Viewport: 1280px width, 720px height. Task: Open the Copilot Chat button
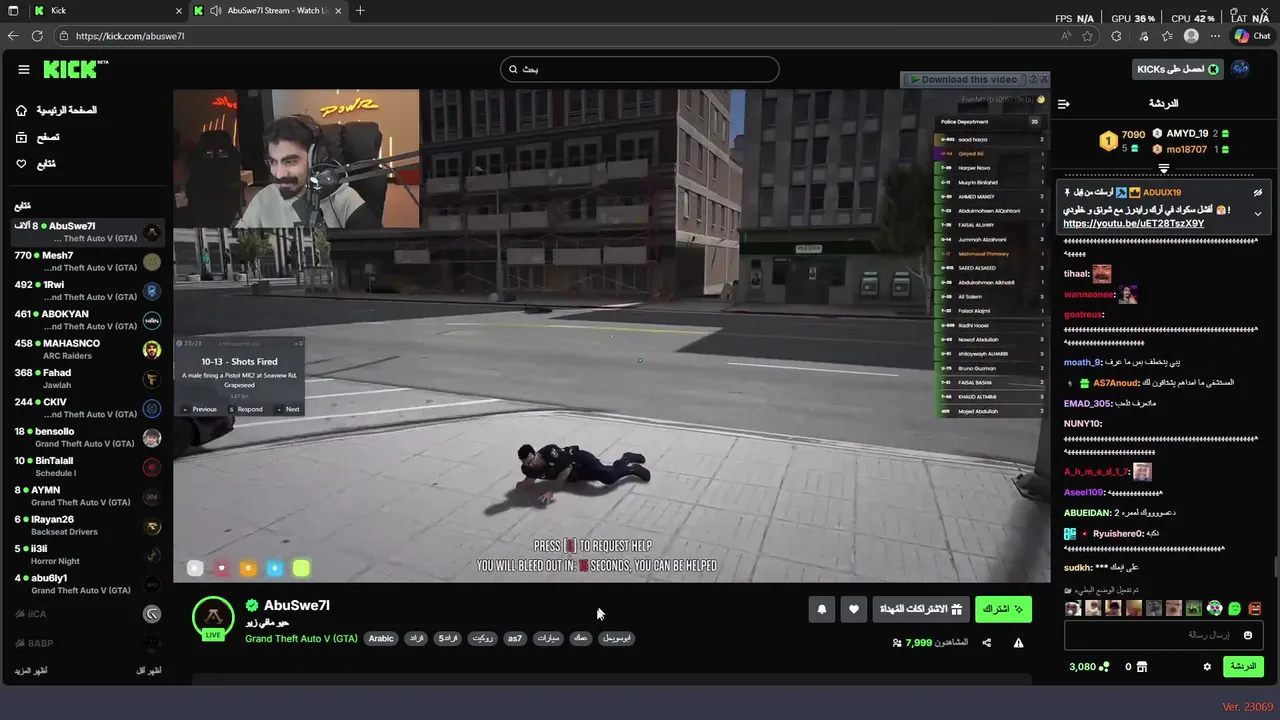(1252, 36)
